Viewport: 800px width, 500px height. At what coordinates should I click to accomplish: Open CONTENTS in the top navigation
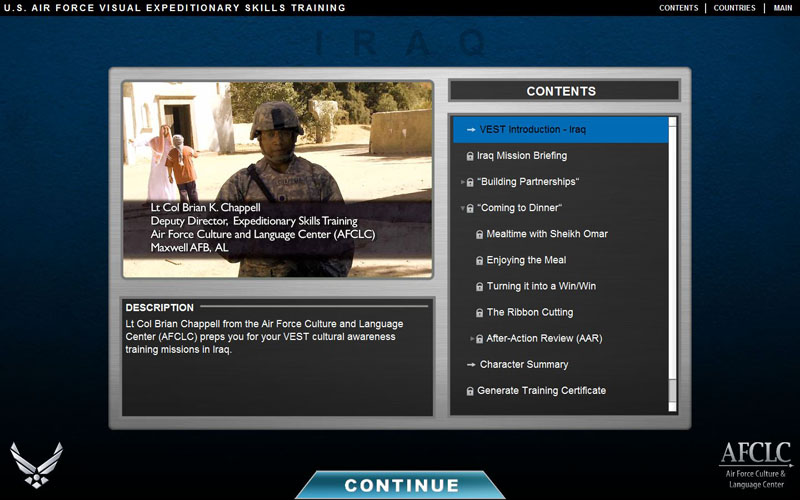tap(679, 8)
